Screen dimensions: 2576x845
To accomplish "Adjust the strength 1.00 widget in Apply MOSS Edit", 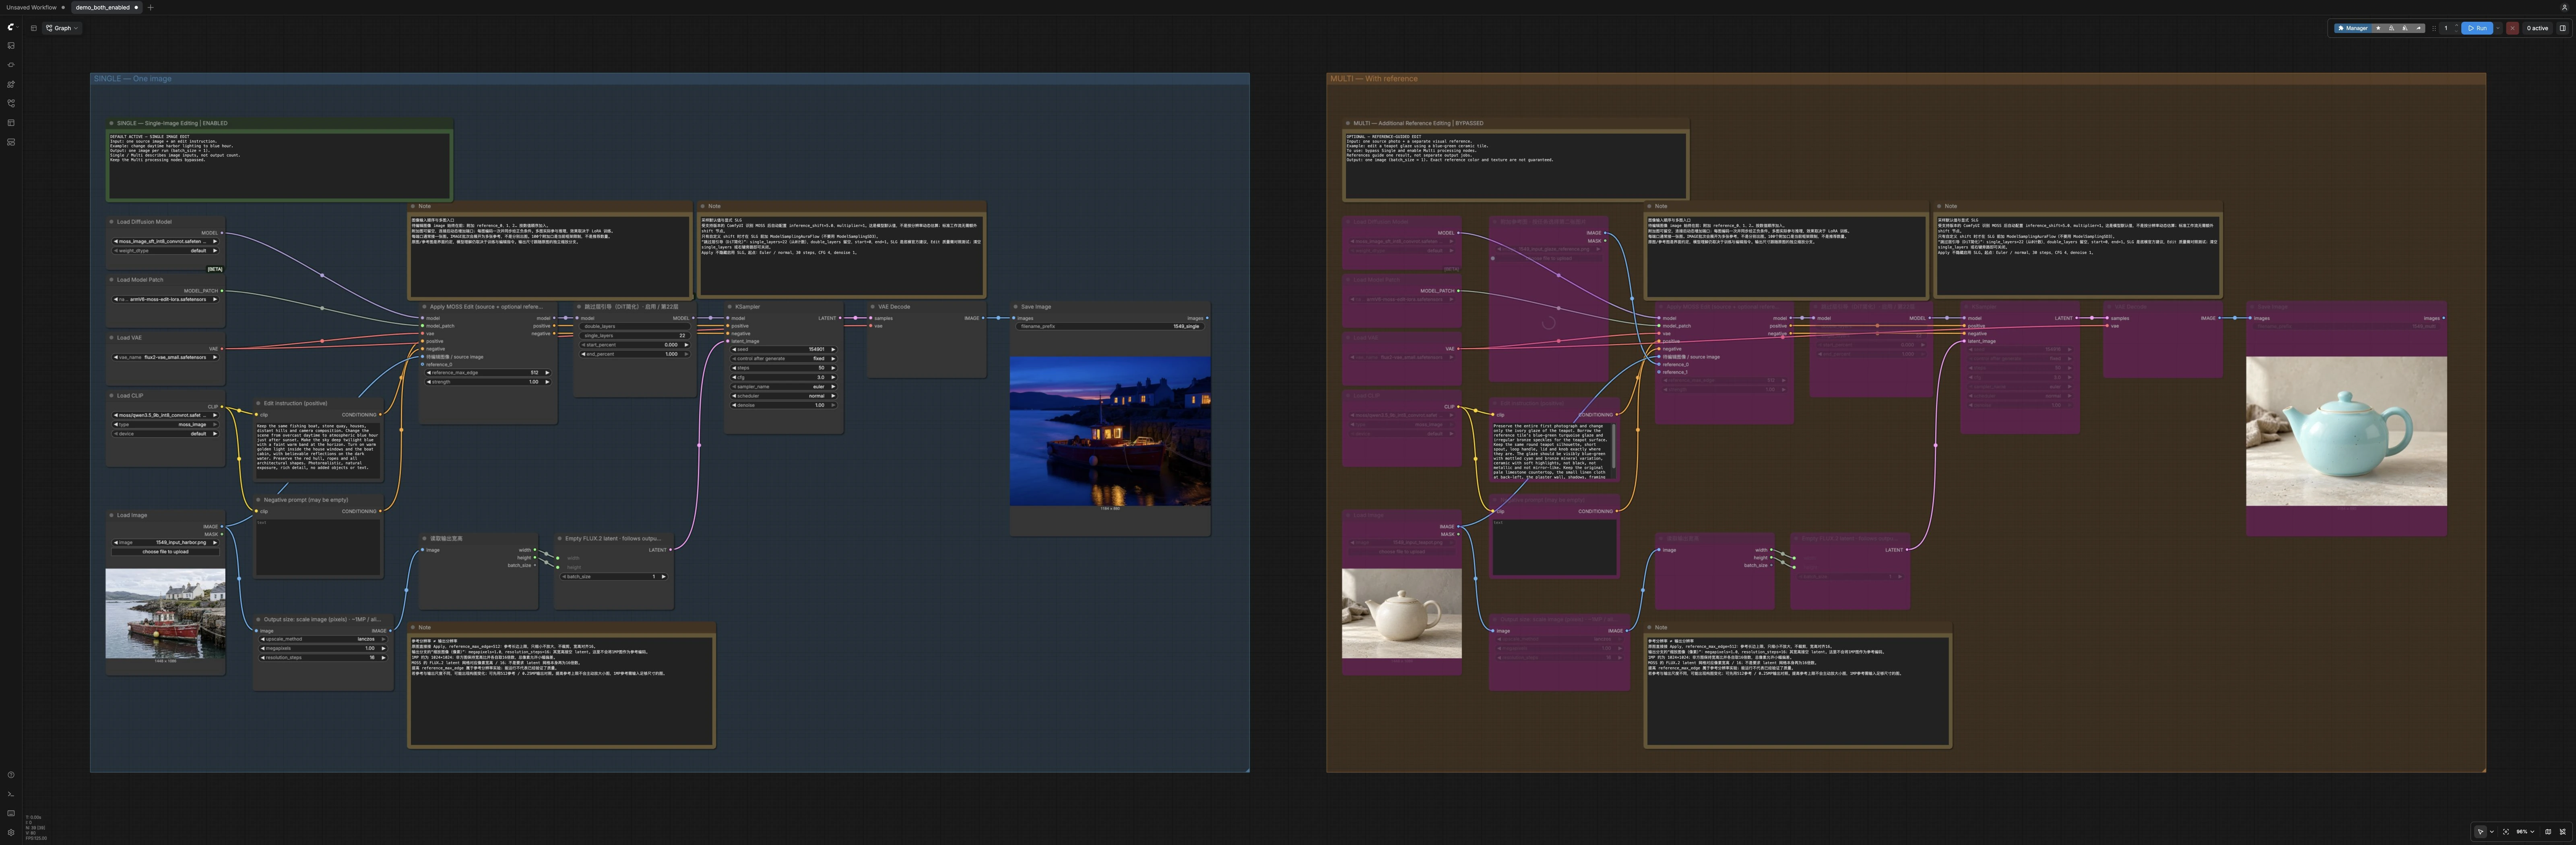I will pos(488,382).
